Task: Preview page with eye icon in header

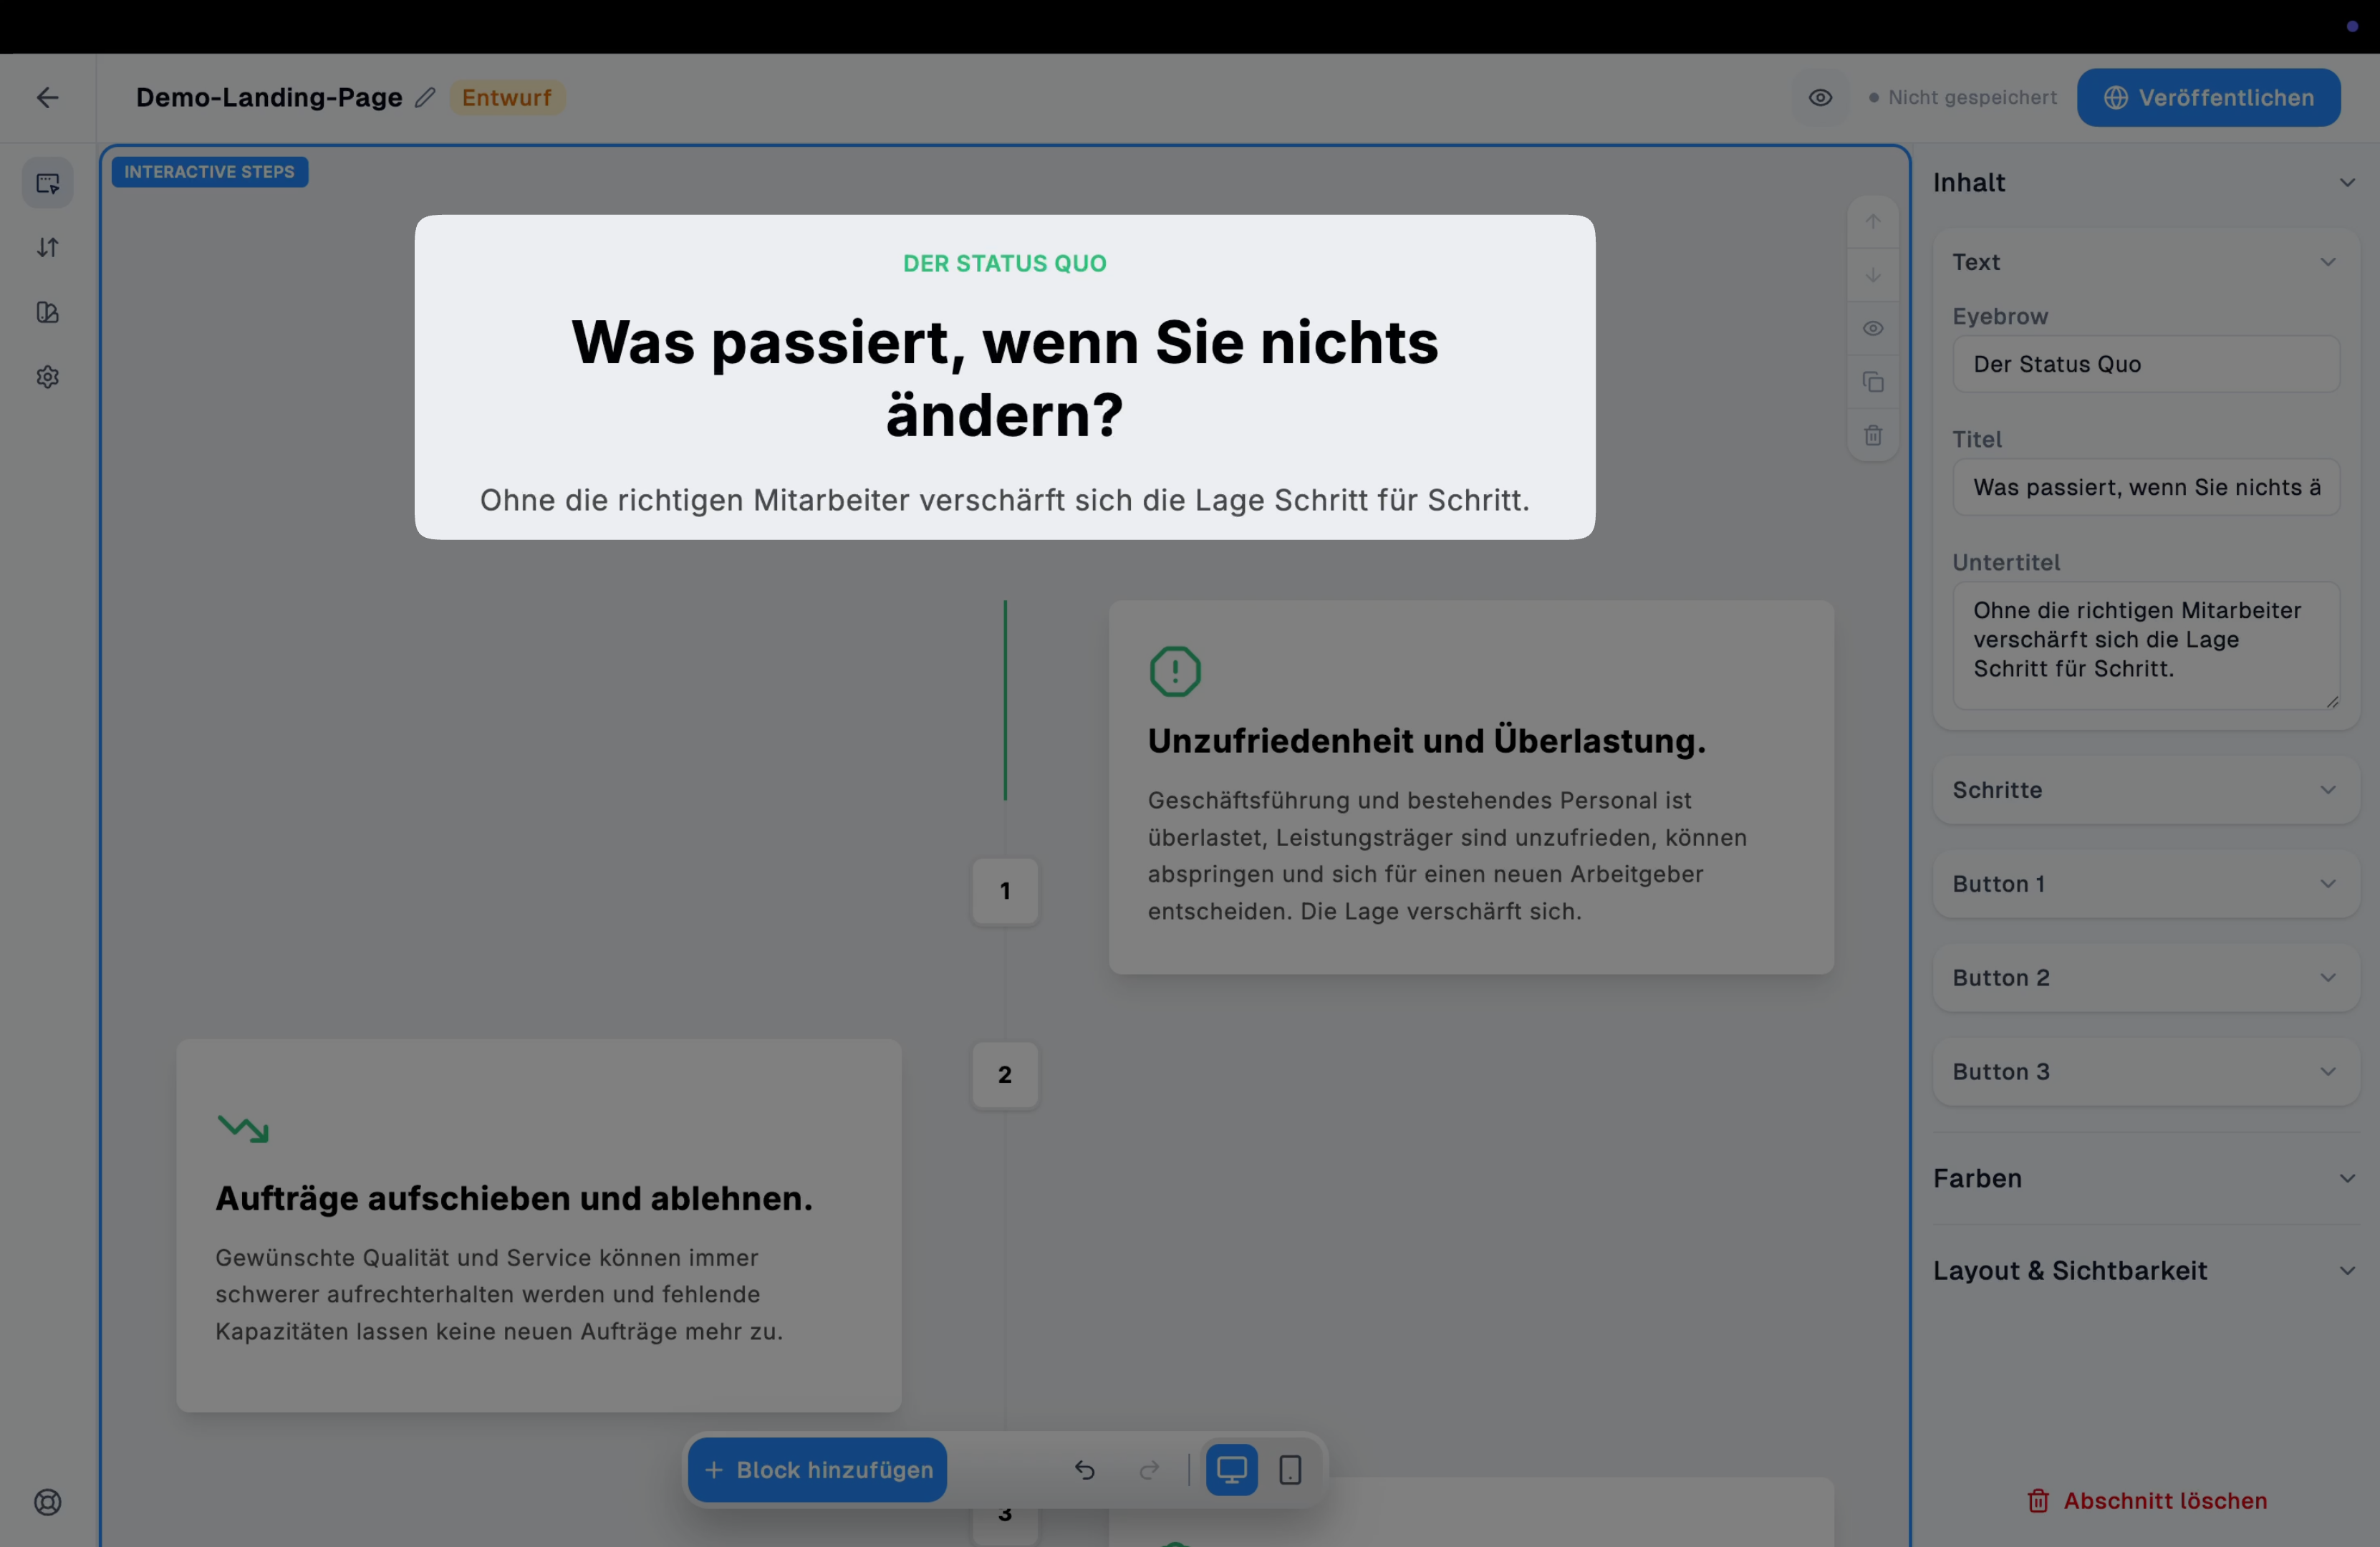Action: (x=1820, y=97)
